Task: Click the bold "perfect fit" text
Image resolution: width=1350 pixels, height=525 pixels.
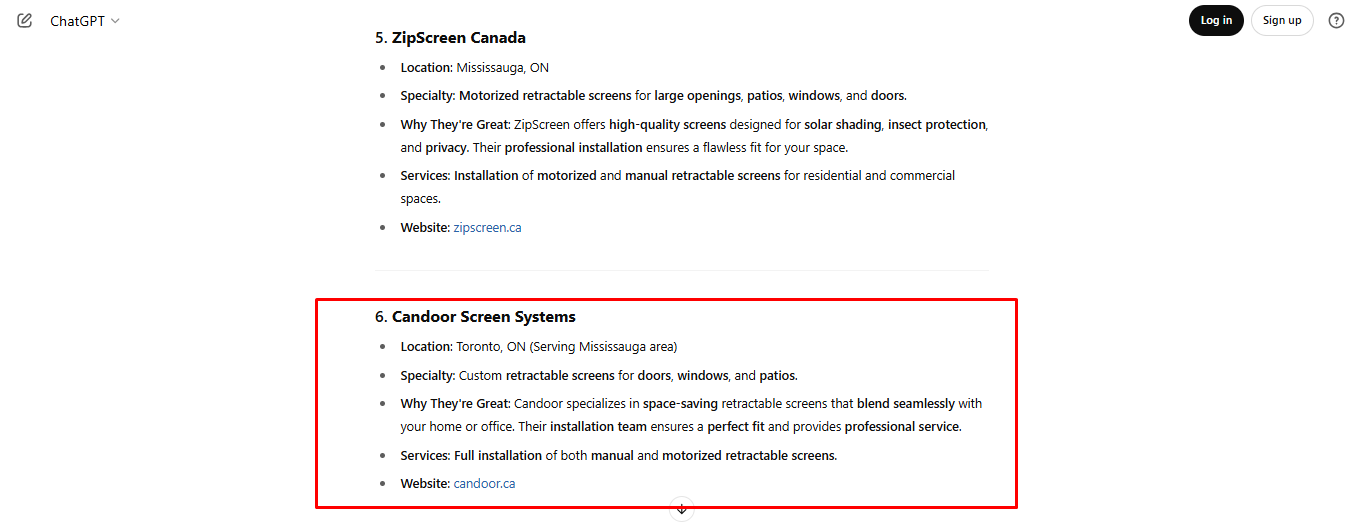Action: coord(737,427)
